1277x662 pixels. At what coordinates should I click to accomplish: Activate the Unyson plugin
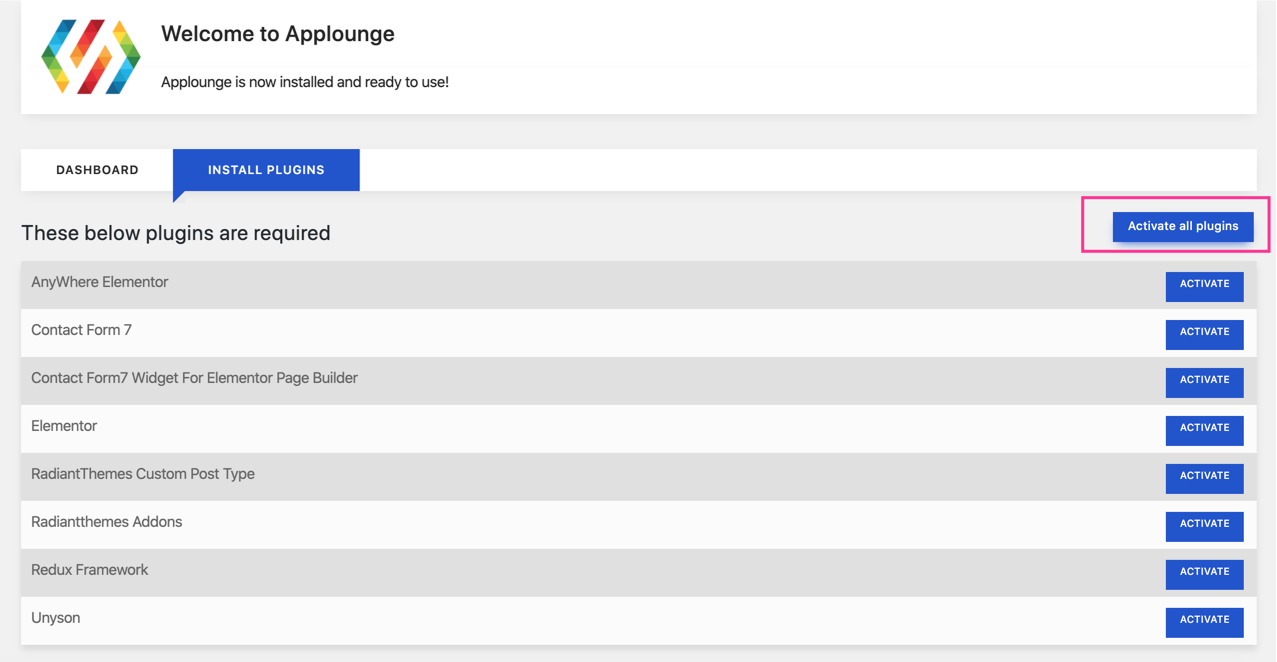[x=1204, y=621]
